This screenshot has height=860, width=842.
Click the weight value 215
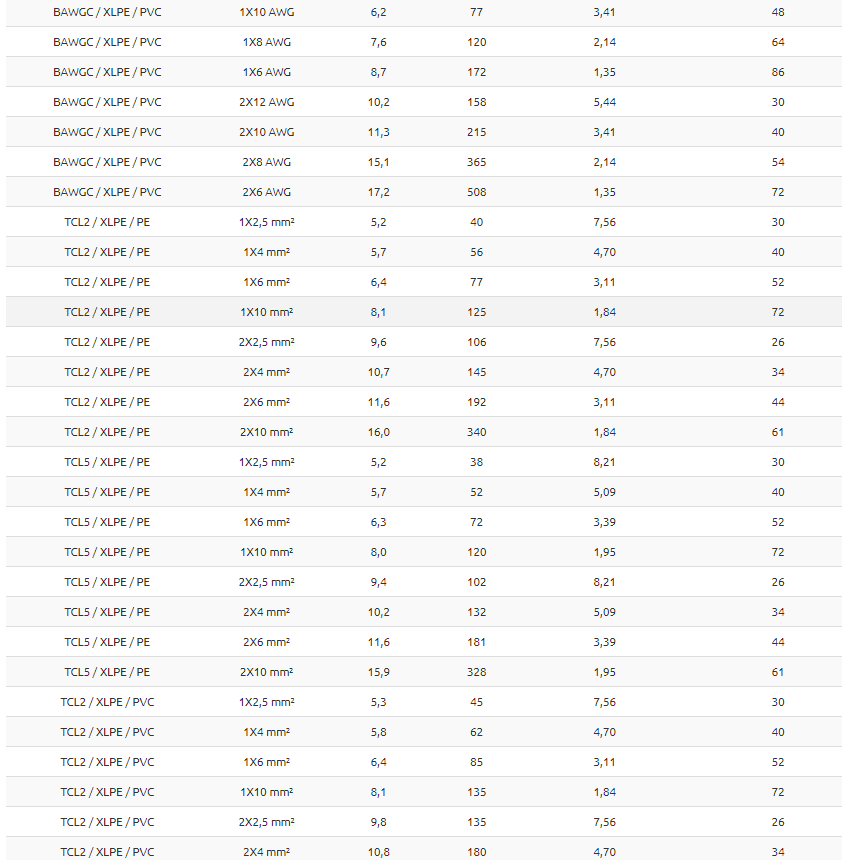(x=476, y=132)
